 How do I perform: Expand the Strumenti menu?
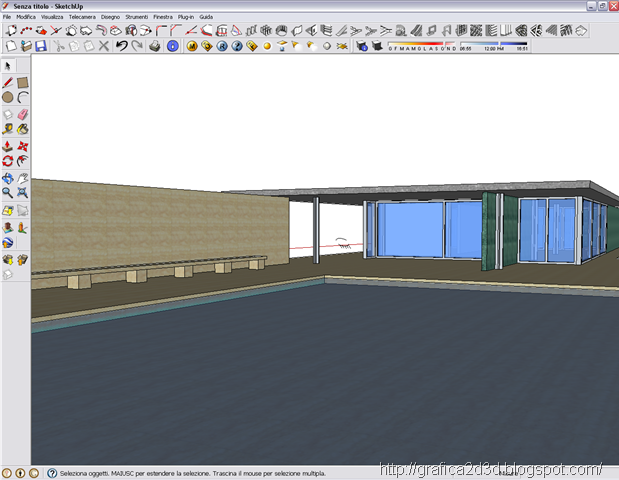coord(137,17)
